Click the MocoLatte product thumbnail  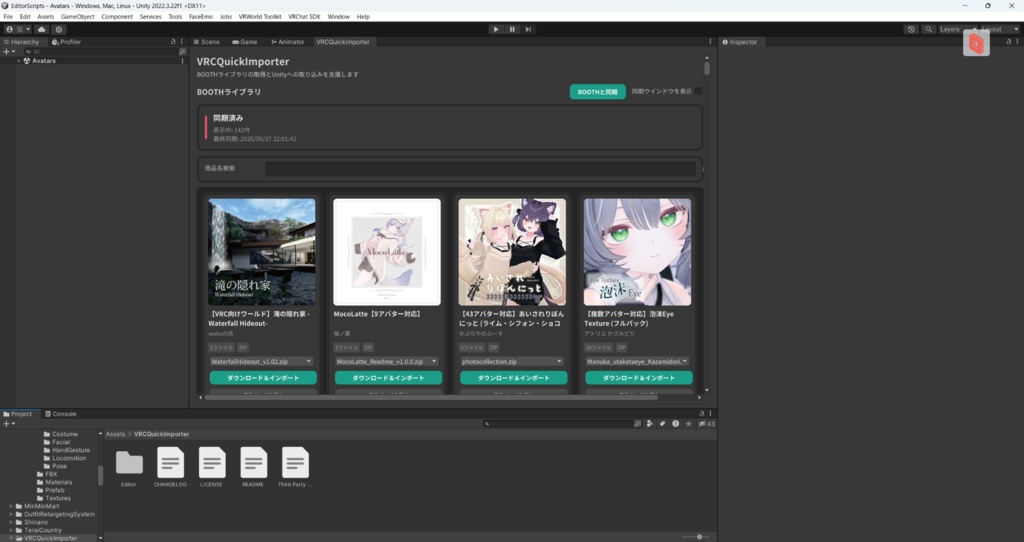pyautogui.click(x=387, y=252)
